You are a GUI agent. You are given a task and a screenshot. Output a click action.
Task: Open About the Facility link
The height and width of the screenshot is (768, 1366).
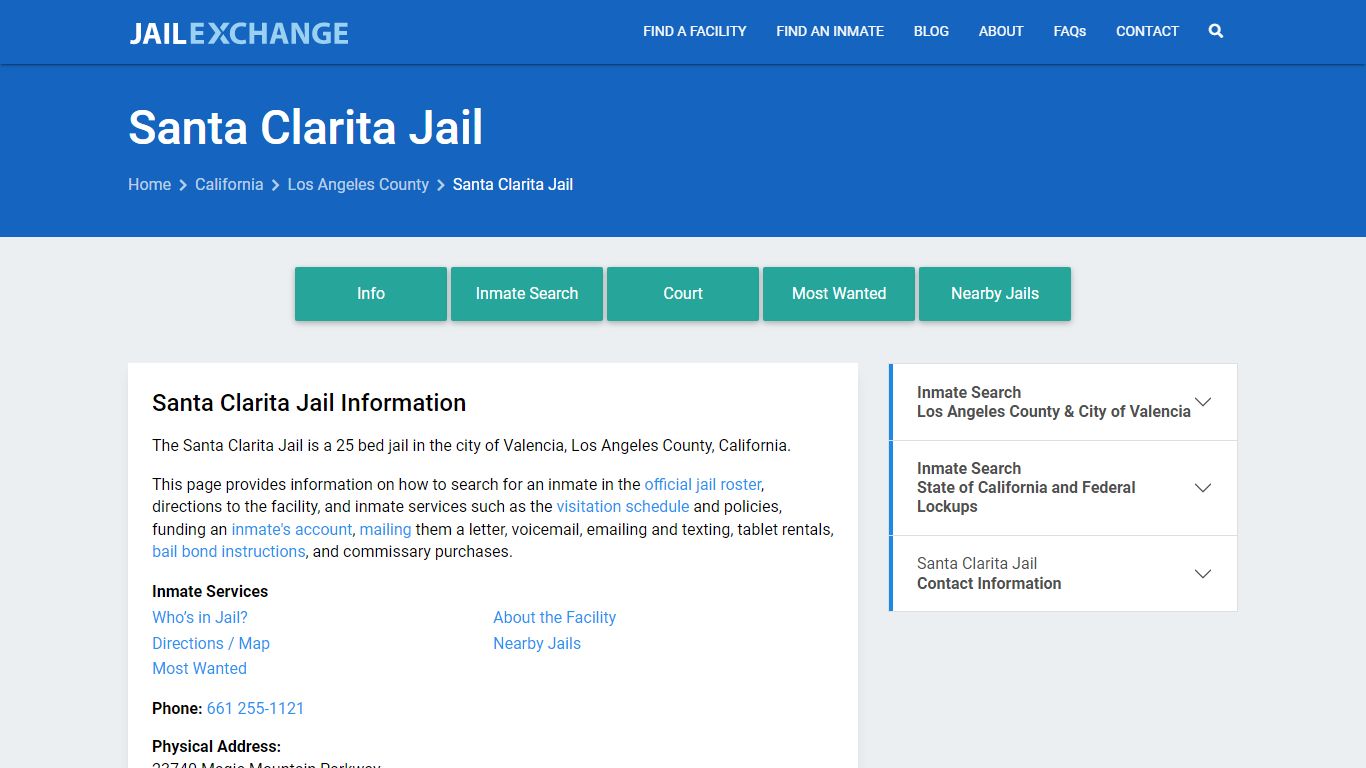pos(554,617)
